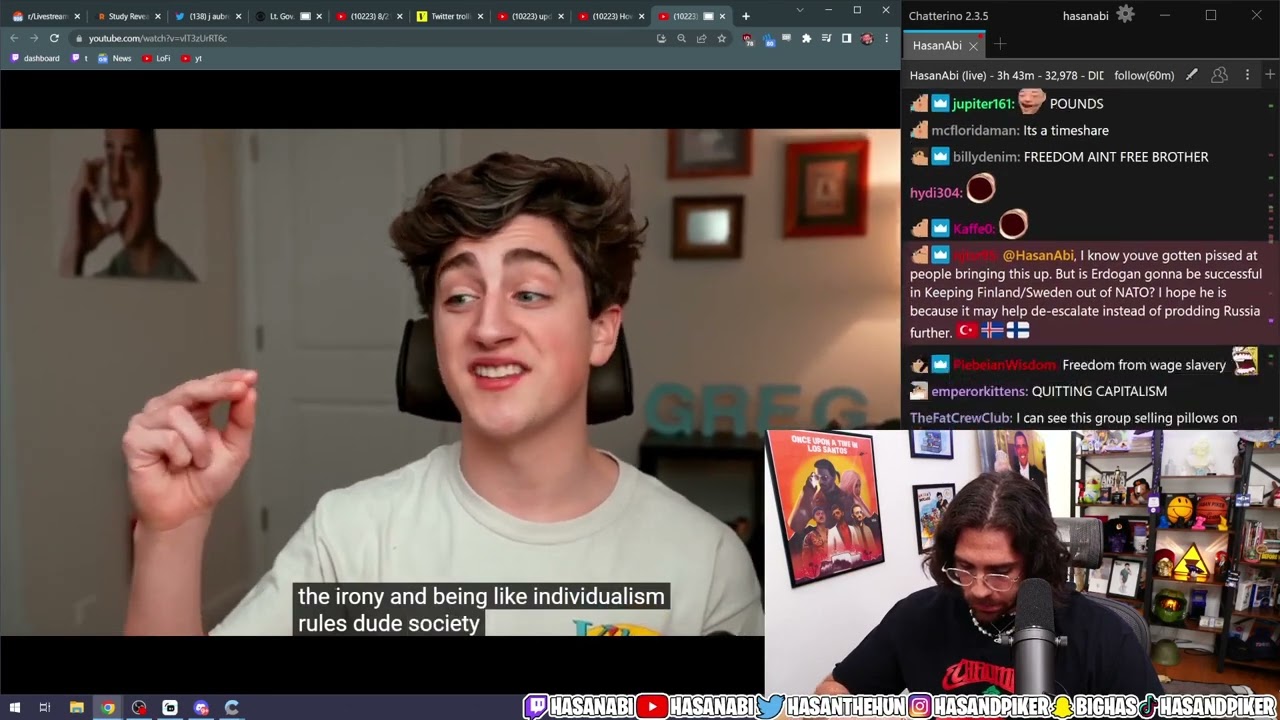The width and height of the screenshot is (1280, 720).
Task: Click username PlebeianWisdom in chat
Action: (x=1004, y=365)
